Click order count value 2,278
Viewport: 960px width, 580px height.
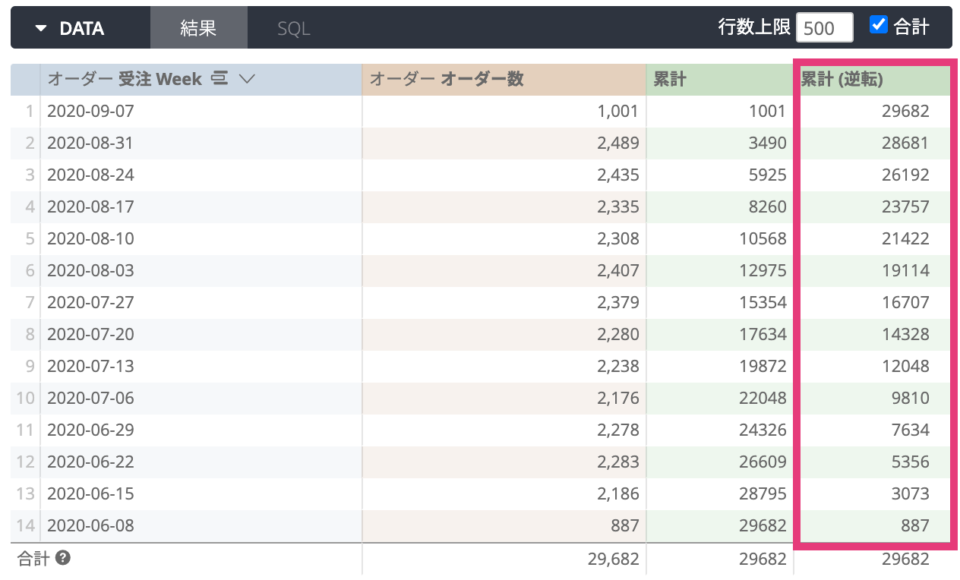tap(618, 429)
